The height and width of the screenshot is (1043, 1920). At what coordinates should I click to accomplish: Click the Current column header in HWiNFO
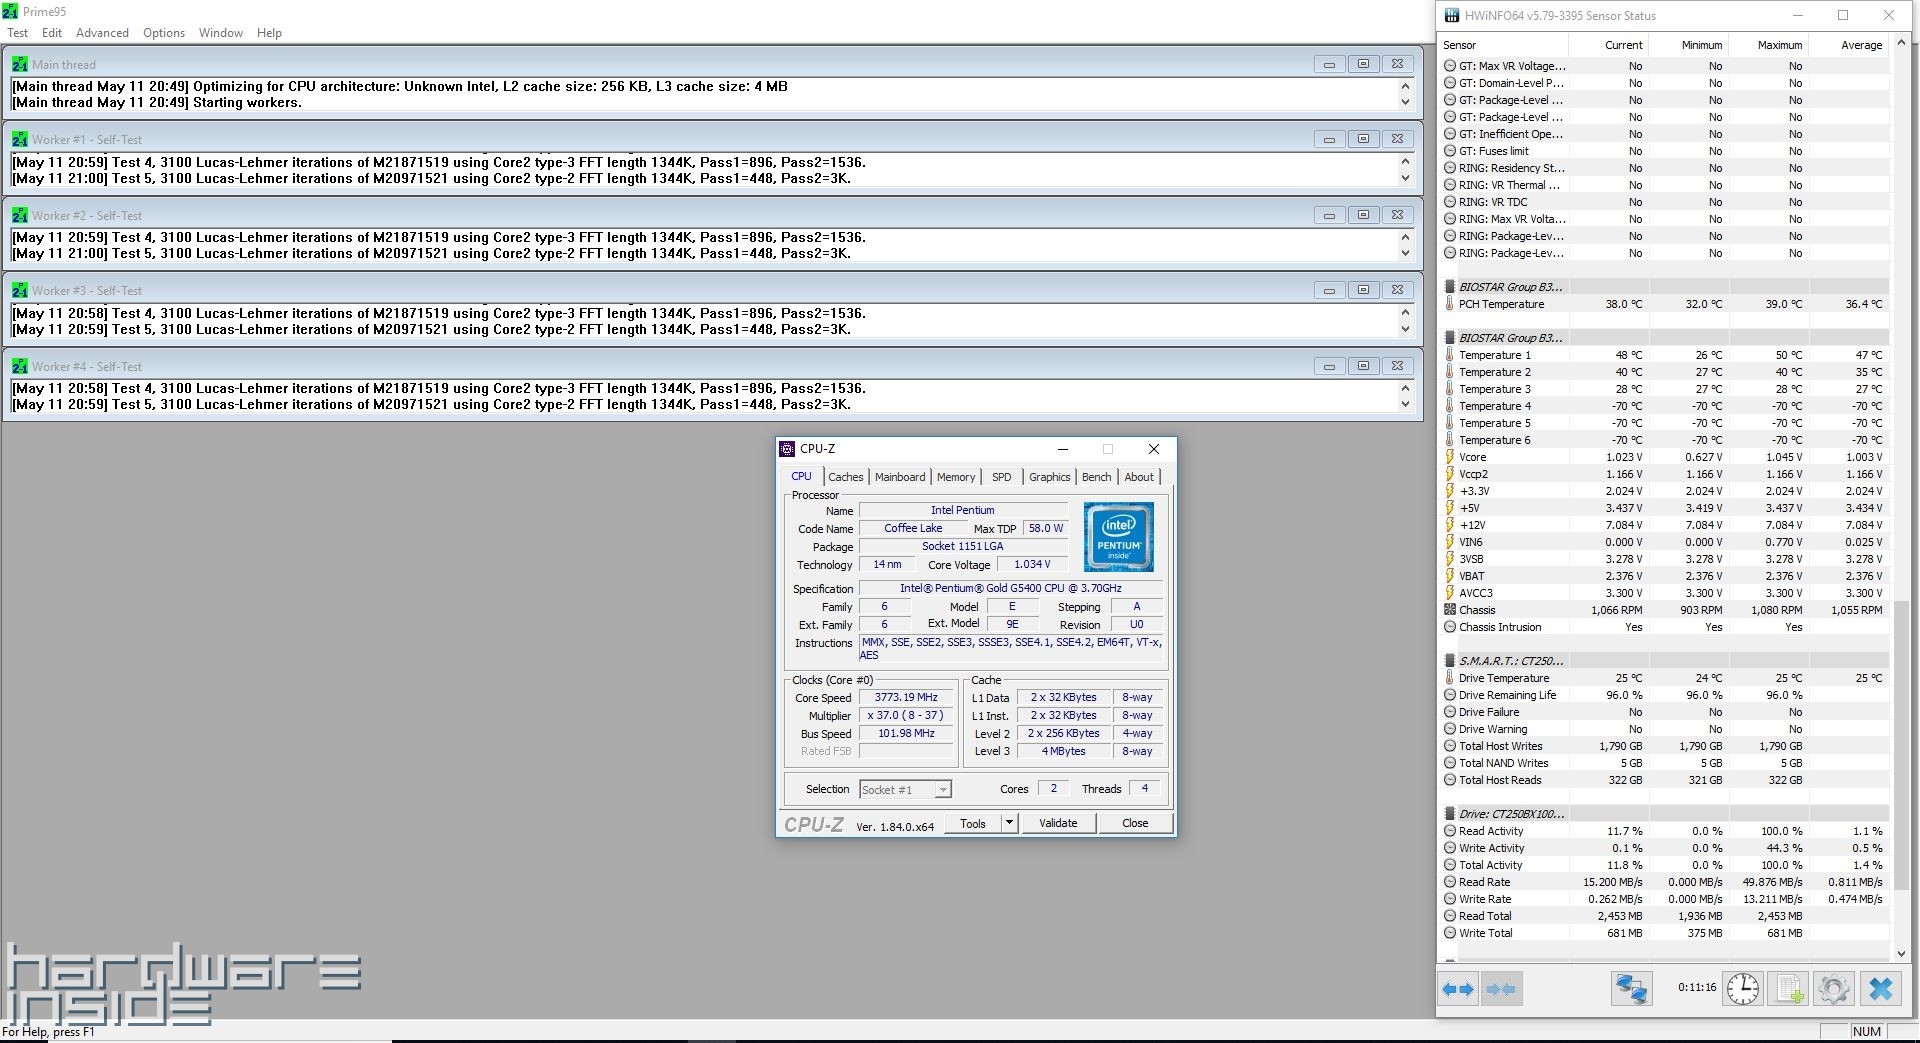1608,45
